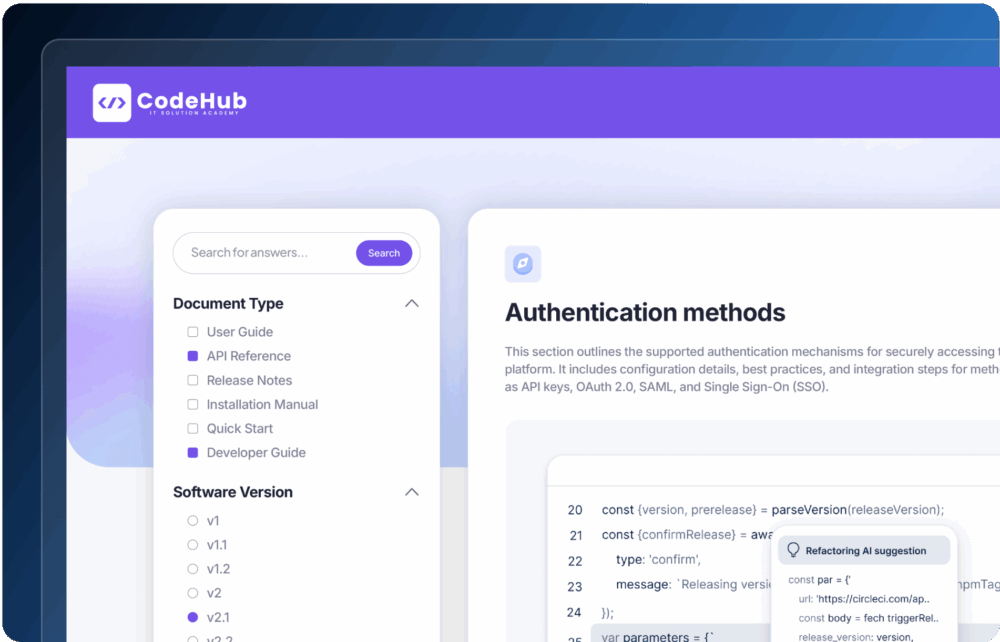This screenshot has height=642, width=1000.
Task: Select the v1.1 version option
Action: click(x=192, y=544)
